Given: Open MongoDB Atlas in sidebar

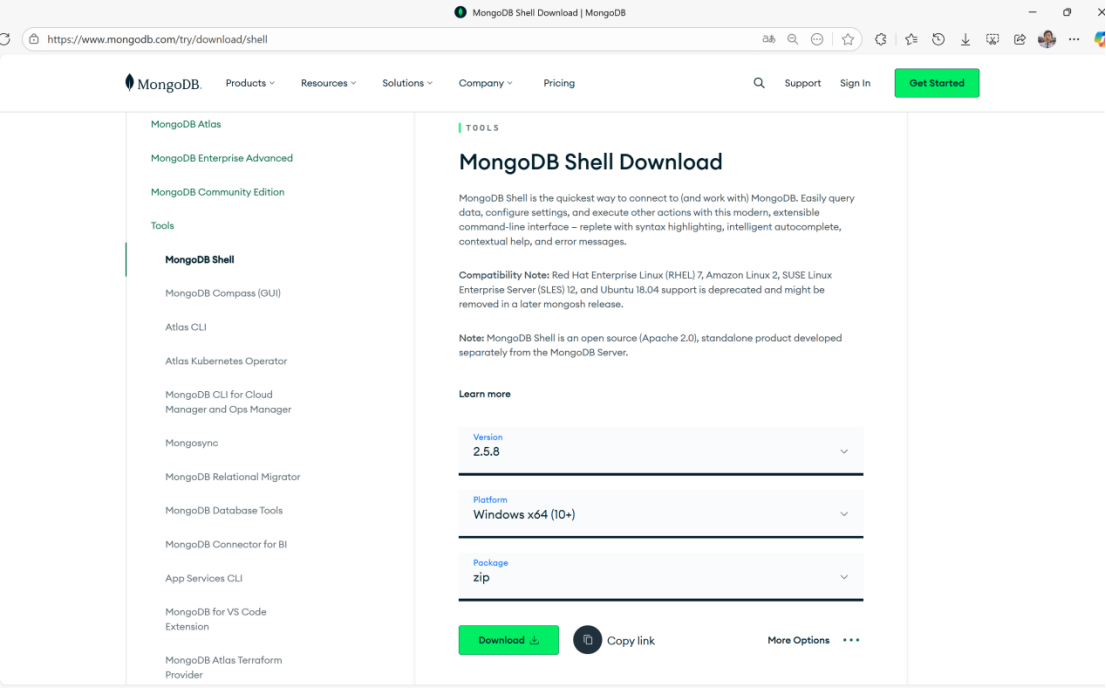Looking at the screenshot, I should coord(186,124).
